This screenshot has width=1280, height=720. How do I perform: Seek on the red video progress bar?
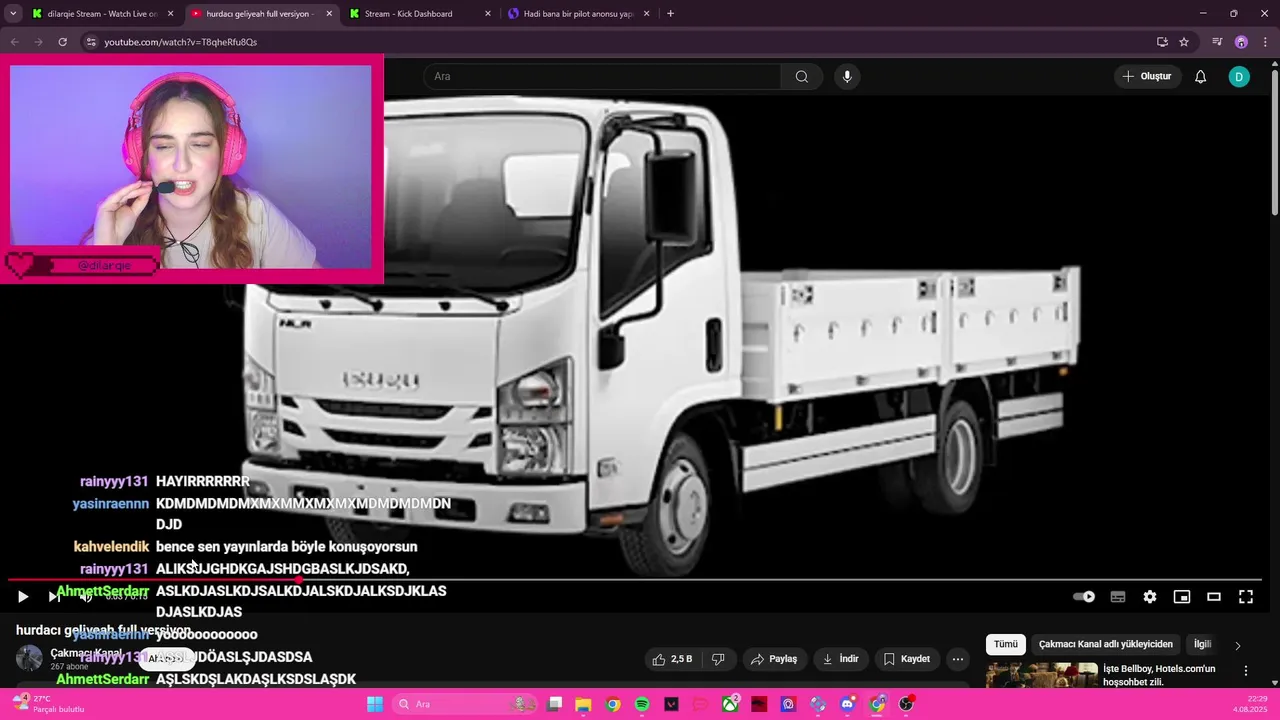point(635,579)
